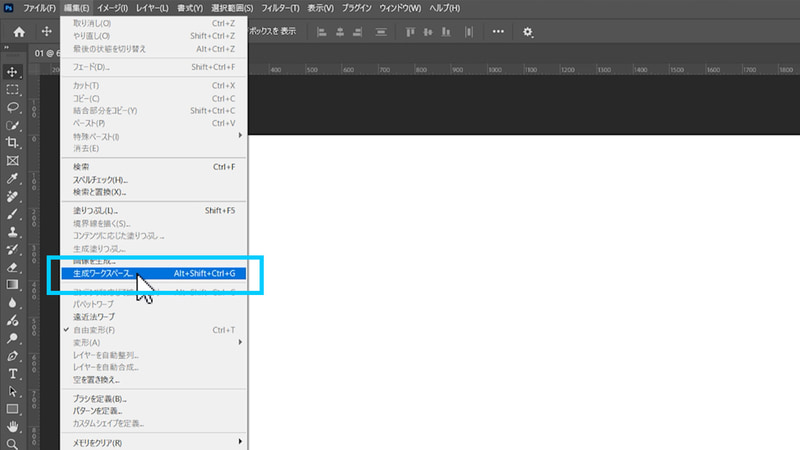Select the Clone Stamp tool

[x=12, y=232]
